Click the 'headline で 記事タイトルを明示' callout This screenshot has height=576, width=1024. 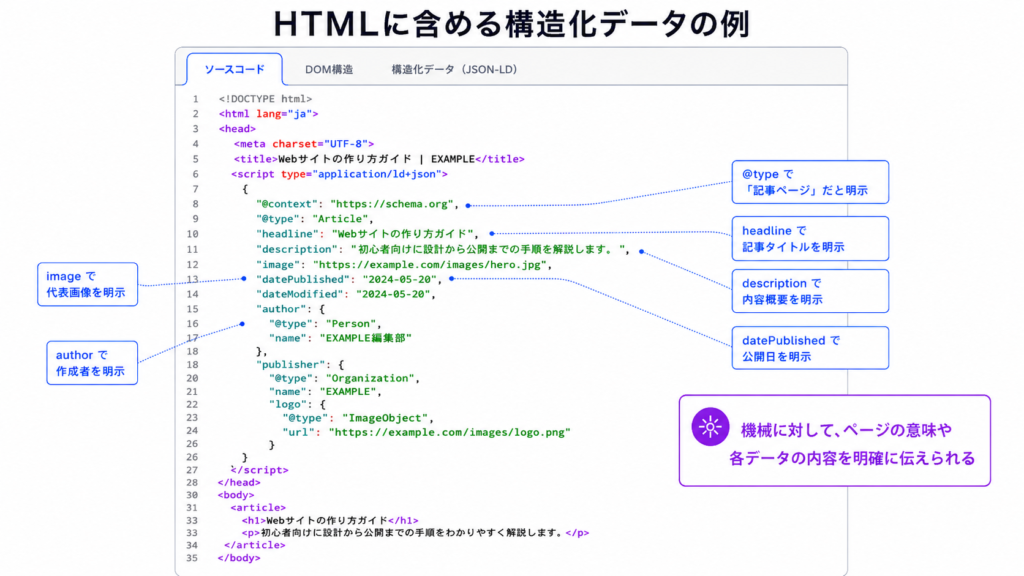tap(810, 238)
